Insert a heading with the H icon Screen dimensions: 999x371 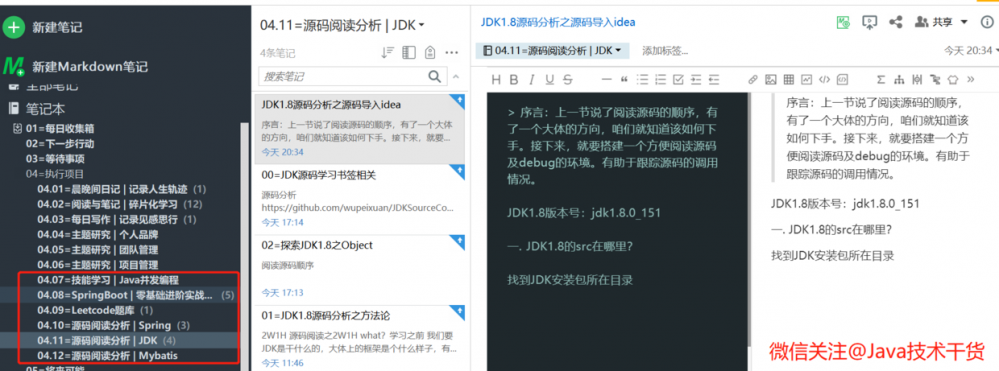click(496, 80)
